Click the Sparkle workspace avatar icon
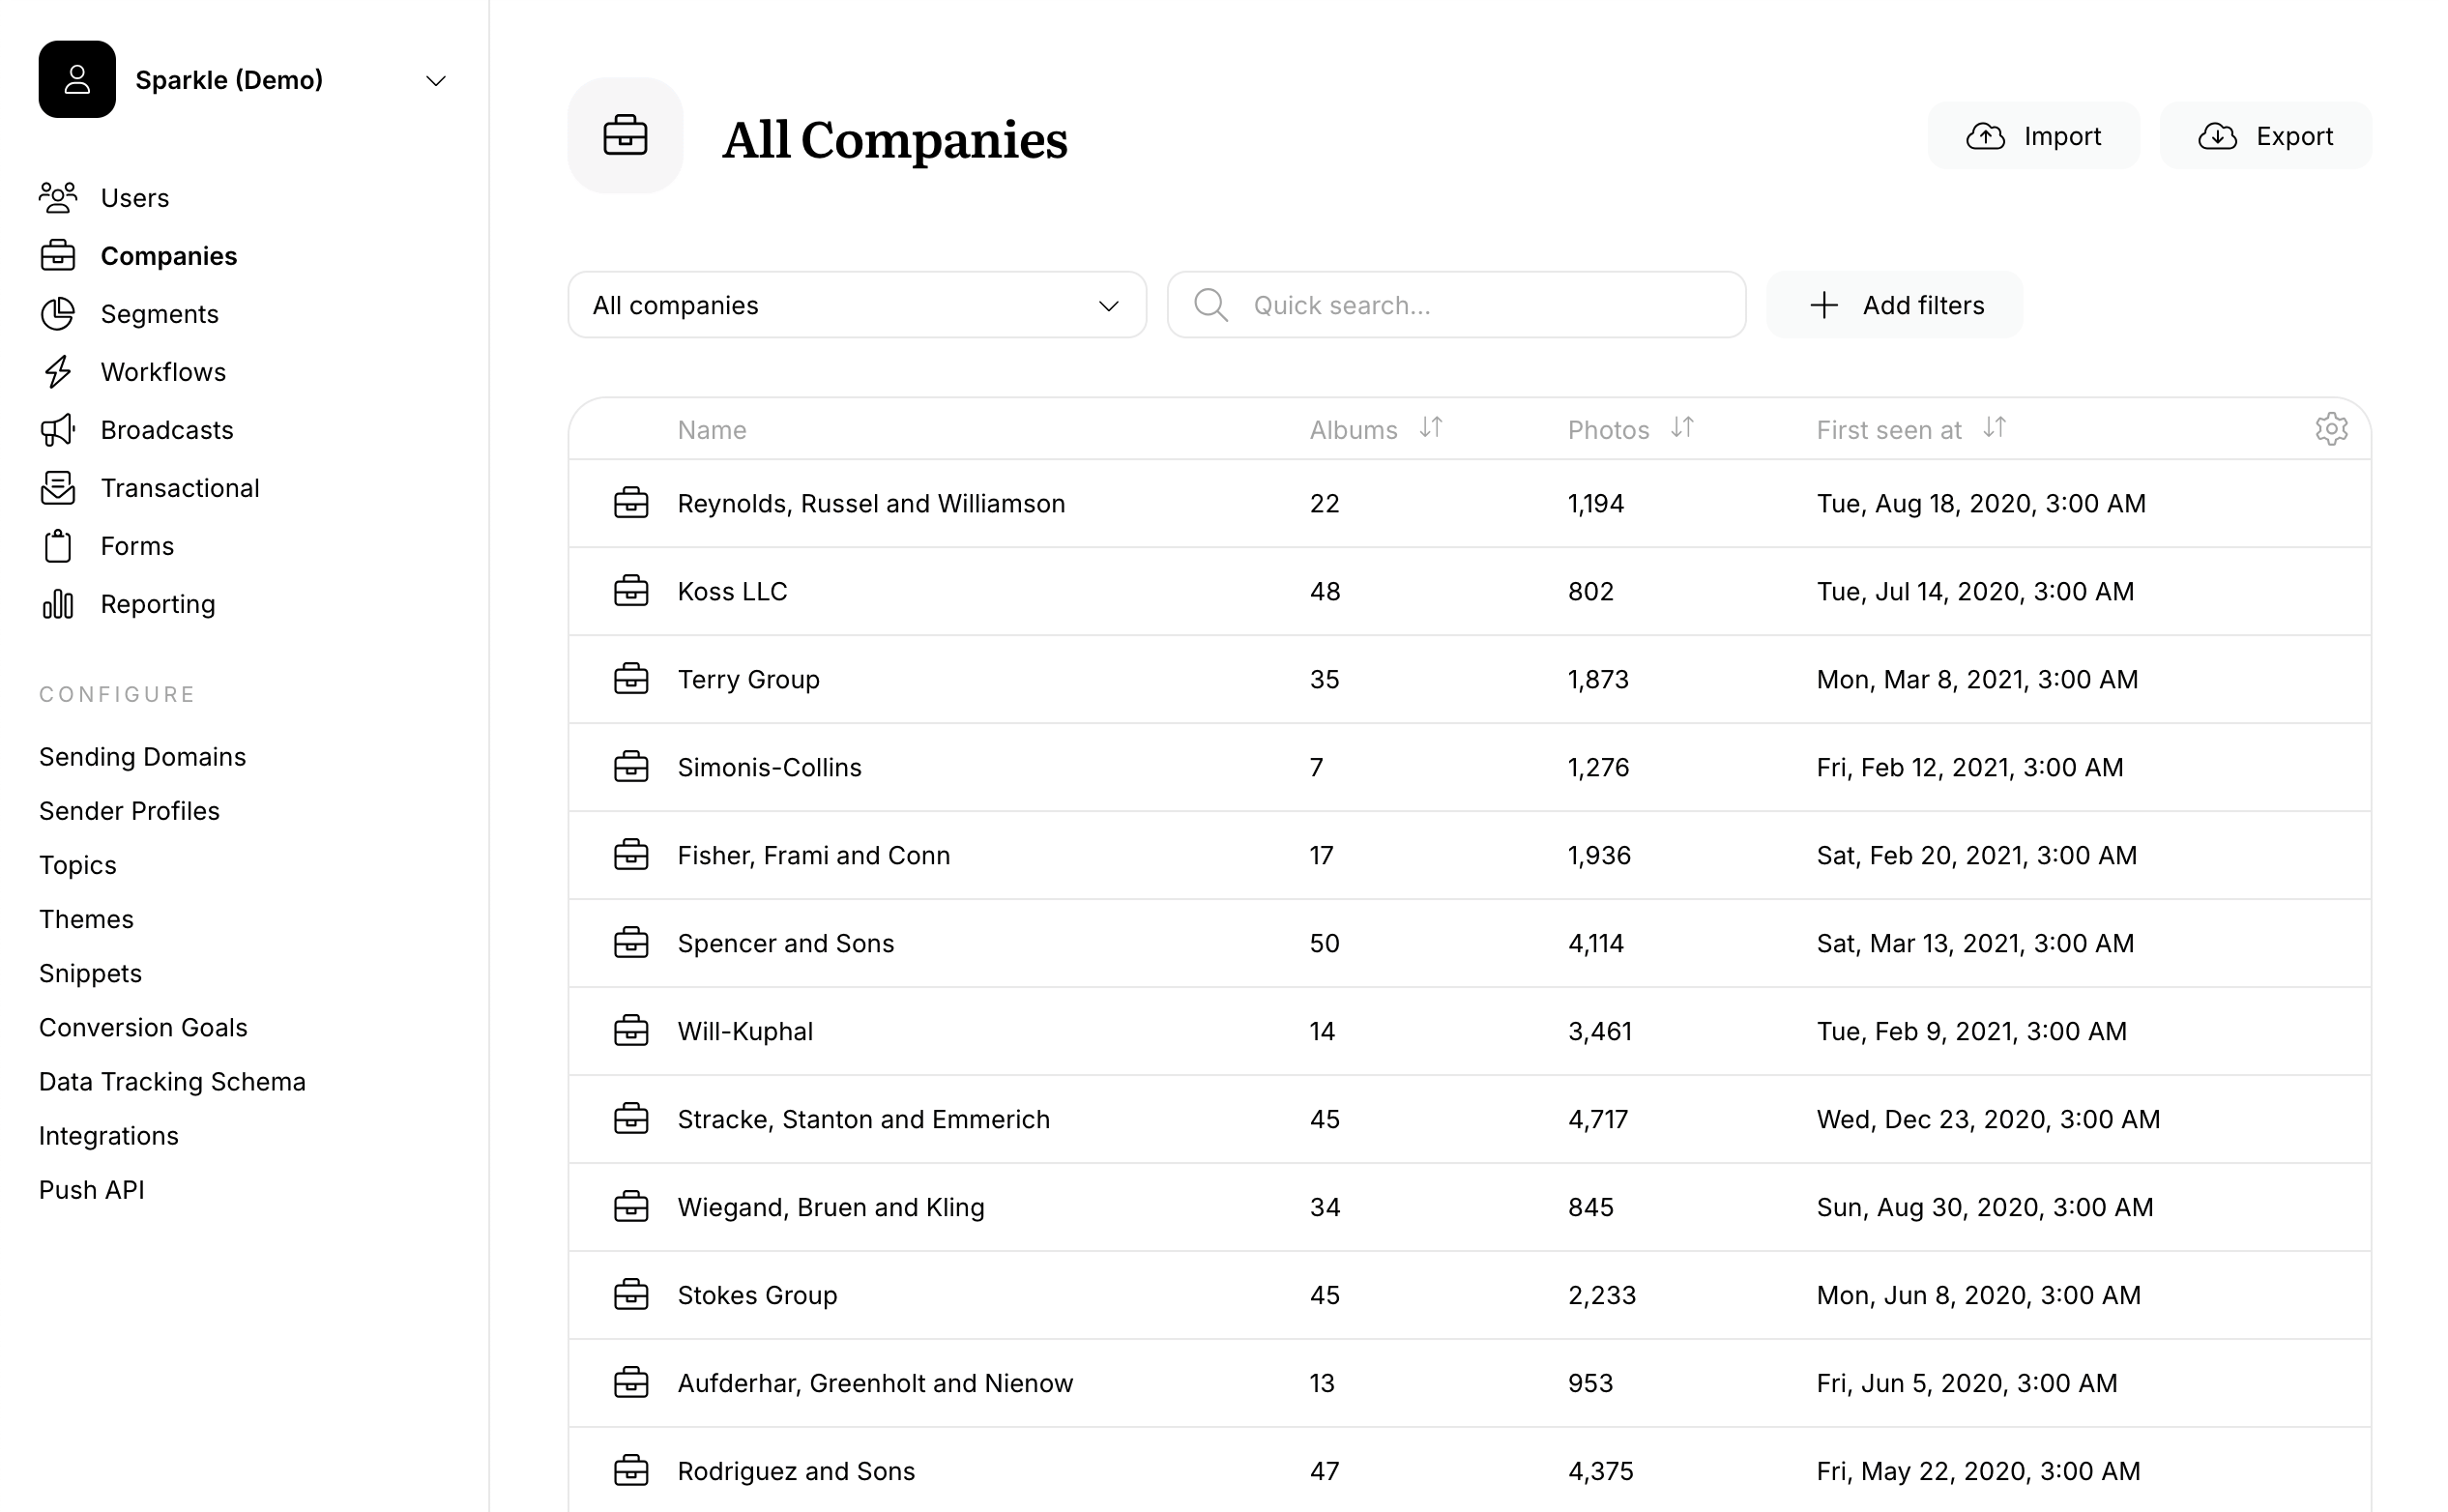 point(77,79)
